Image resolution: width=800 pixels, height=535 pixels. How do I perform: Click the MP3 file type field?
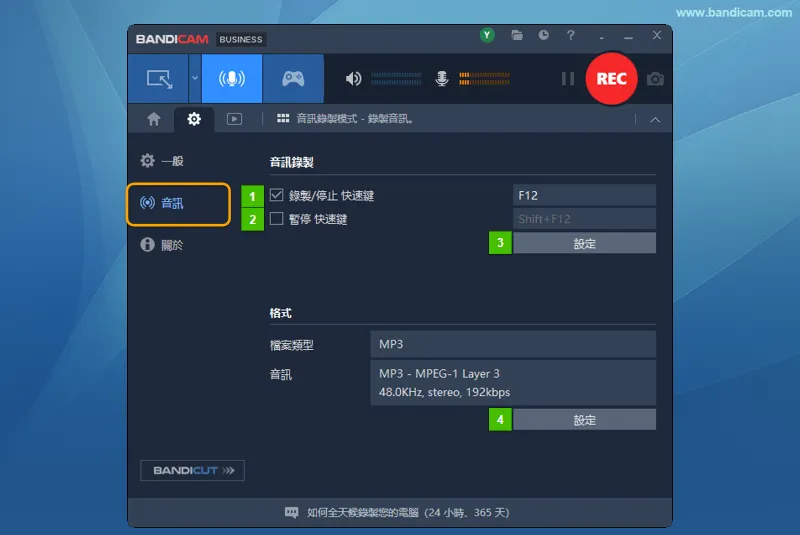coord(513,344)
